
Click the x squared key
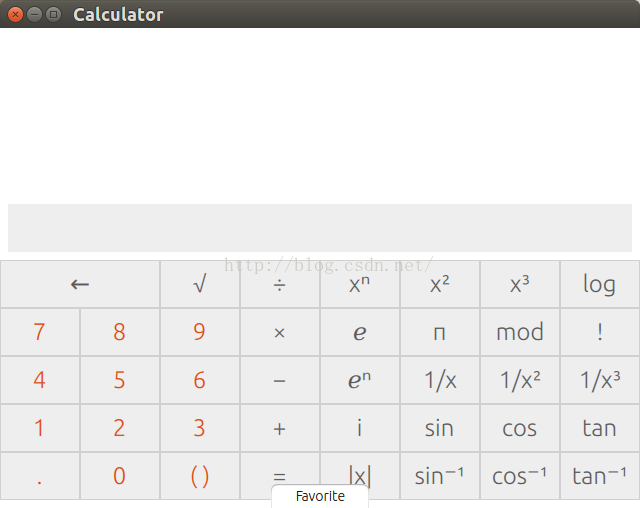440,284
